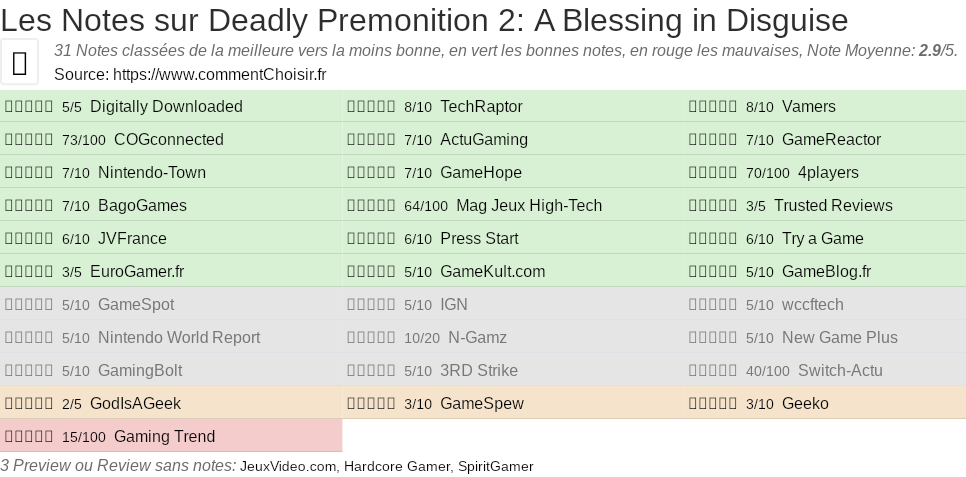
Task: Click the star rating beside Digitally Downloaded
Action: [29, 107]
